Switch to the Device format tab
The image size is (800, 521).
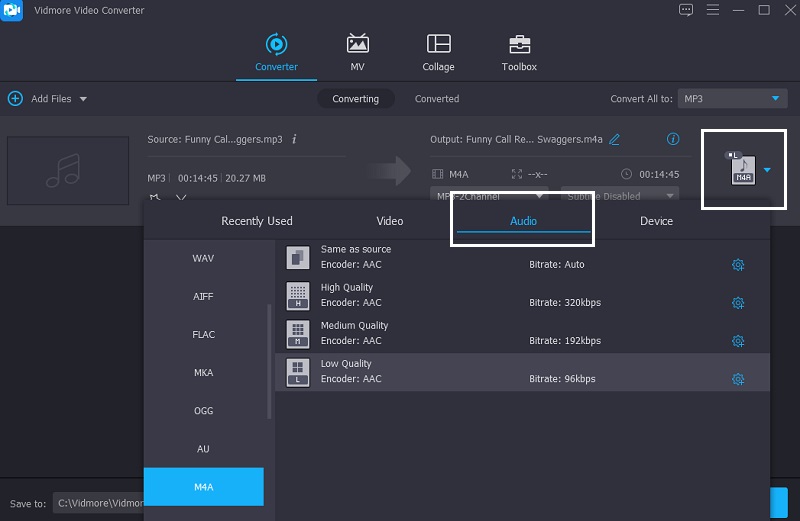tap(656, 221)
